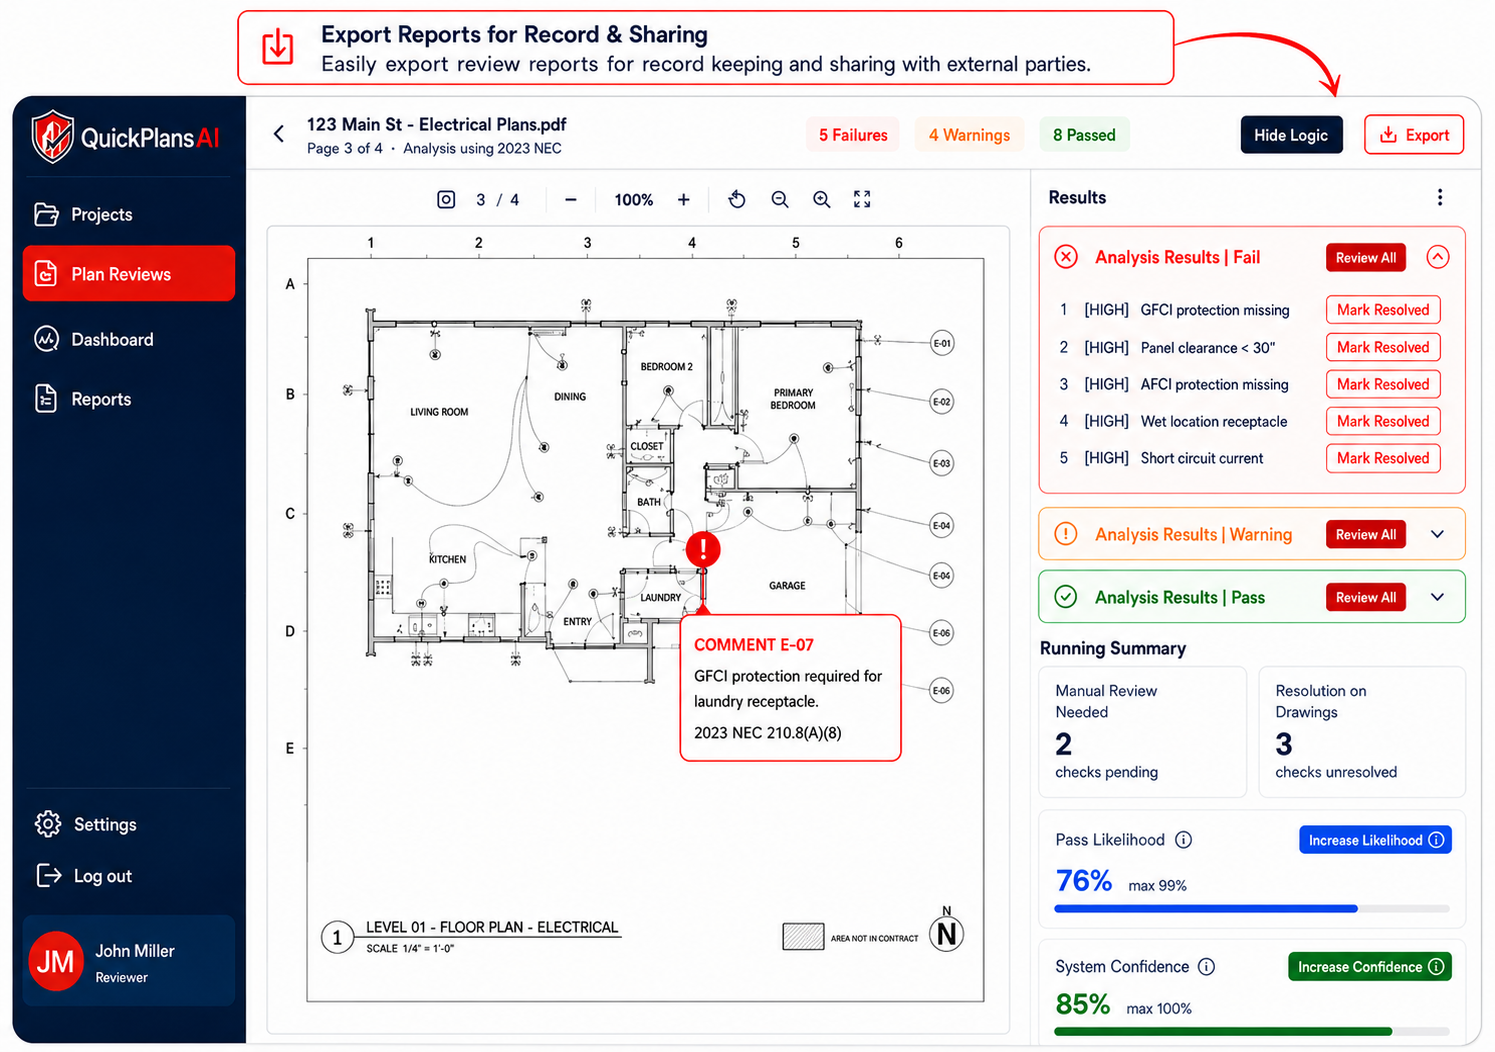Click the Panel clearance result text
The image size is (1495, 1052).
tap(1208, 347)
